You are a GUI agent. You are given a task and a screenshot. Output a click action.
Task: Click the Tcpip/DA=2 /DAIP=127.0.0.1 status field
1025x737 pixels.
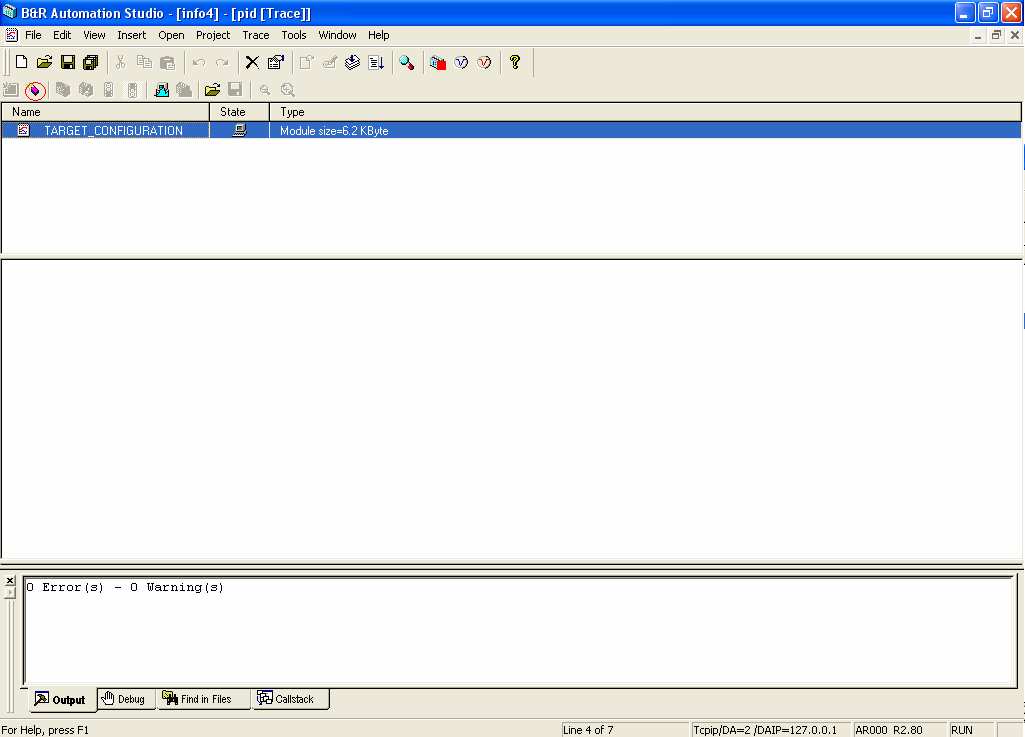pyautogui.click(x=771, y=730)
